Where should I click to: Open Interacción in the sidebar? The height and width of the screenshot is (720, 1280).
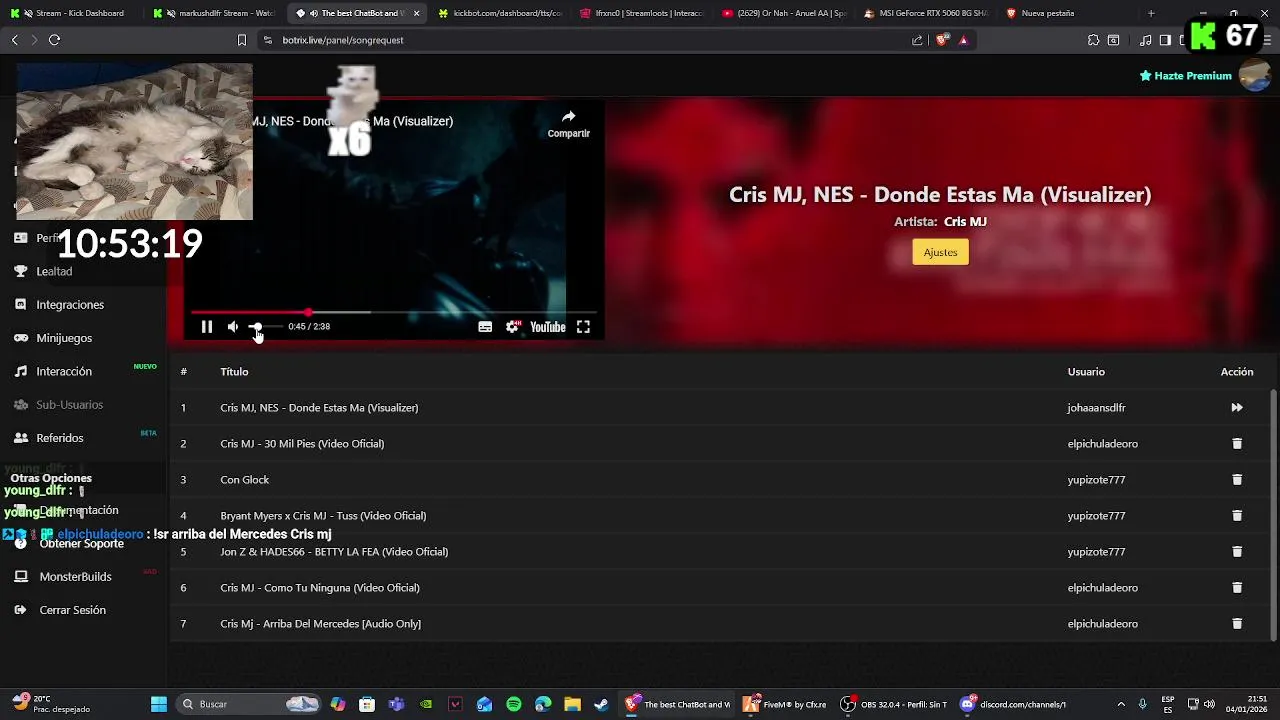point(64,371)
